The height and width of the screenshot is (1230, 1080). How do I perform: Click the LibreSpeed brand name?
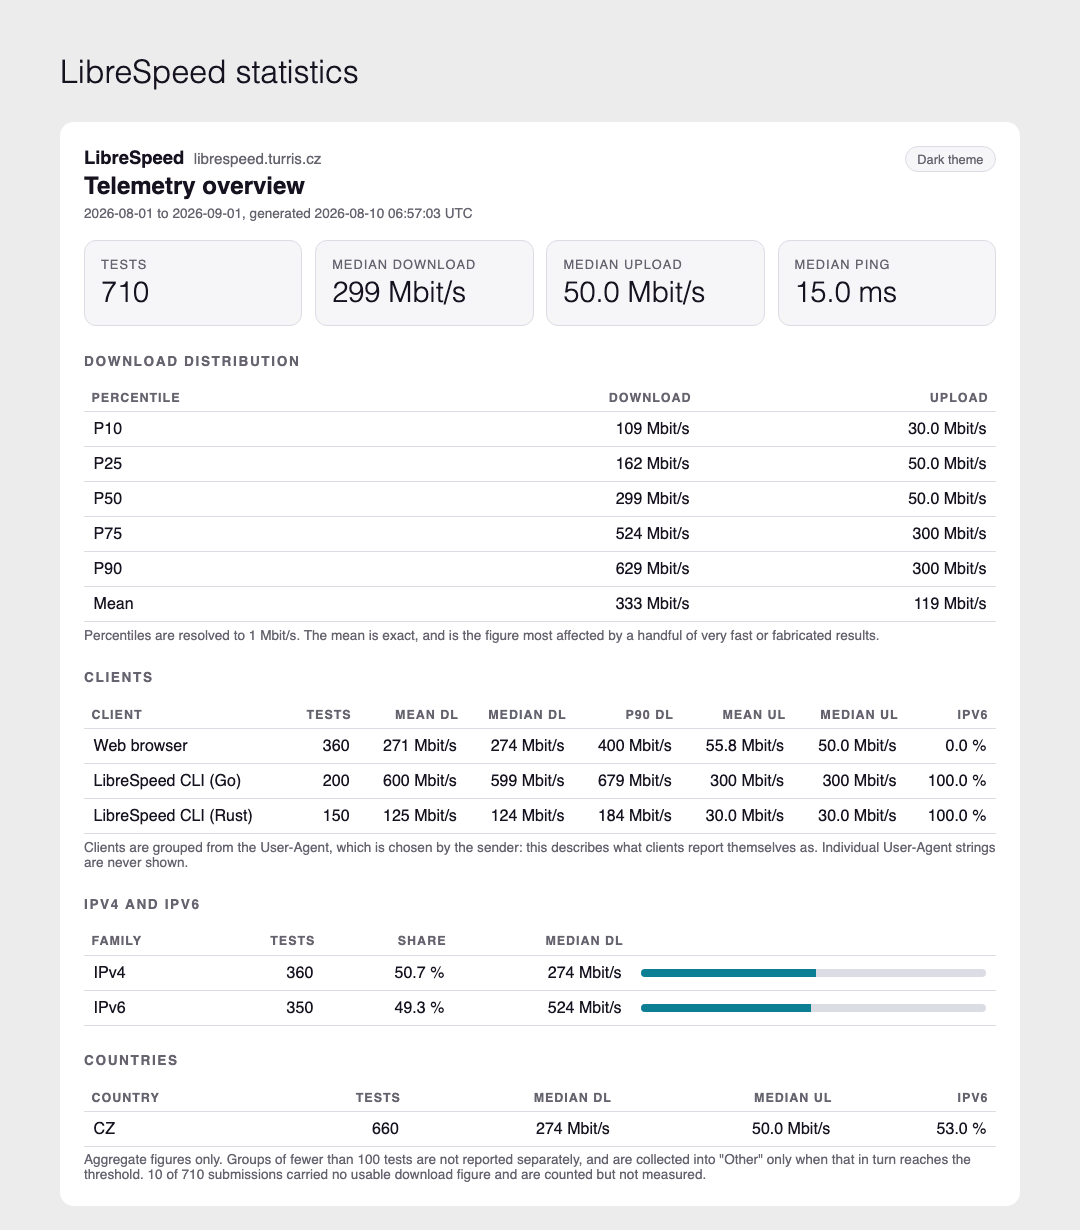pos(134,157)
